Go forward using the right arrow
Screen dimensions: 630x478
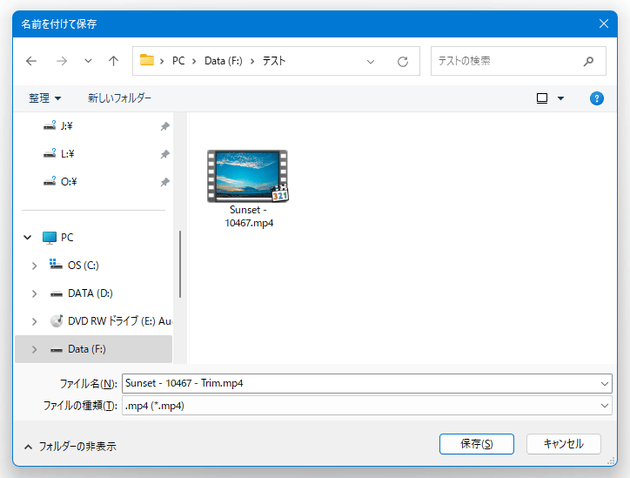[x=61, y=61]
